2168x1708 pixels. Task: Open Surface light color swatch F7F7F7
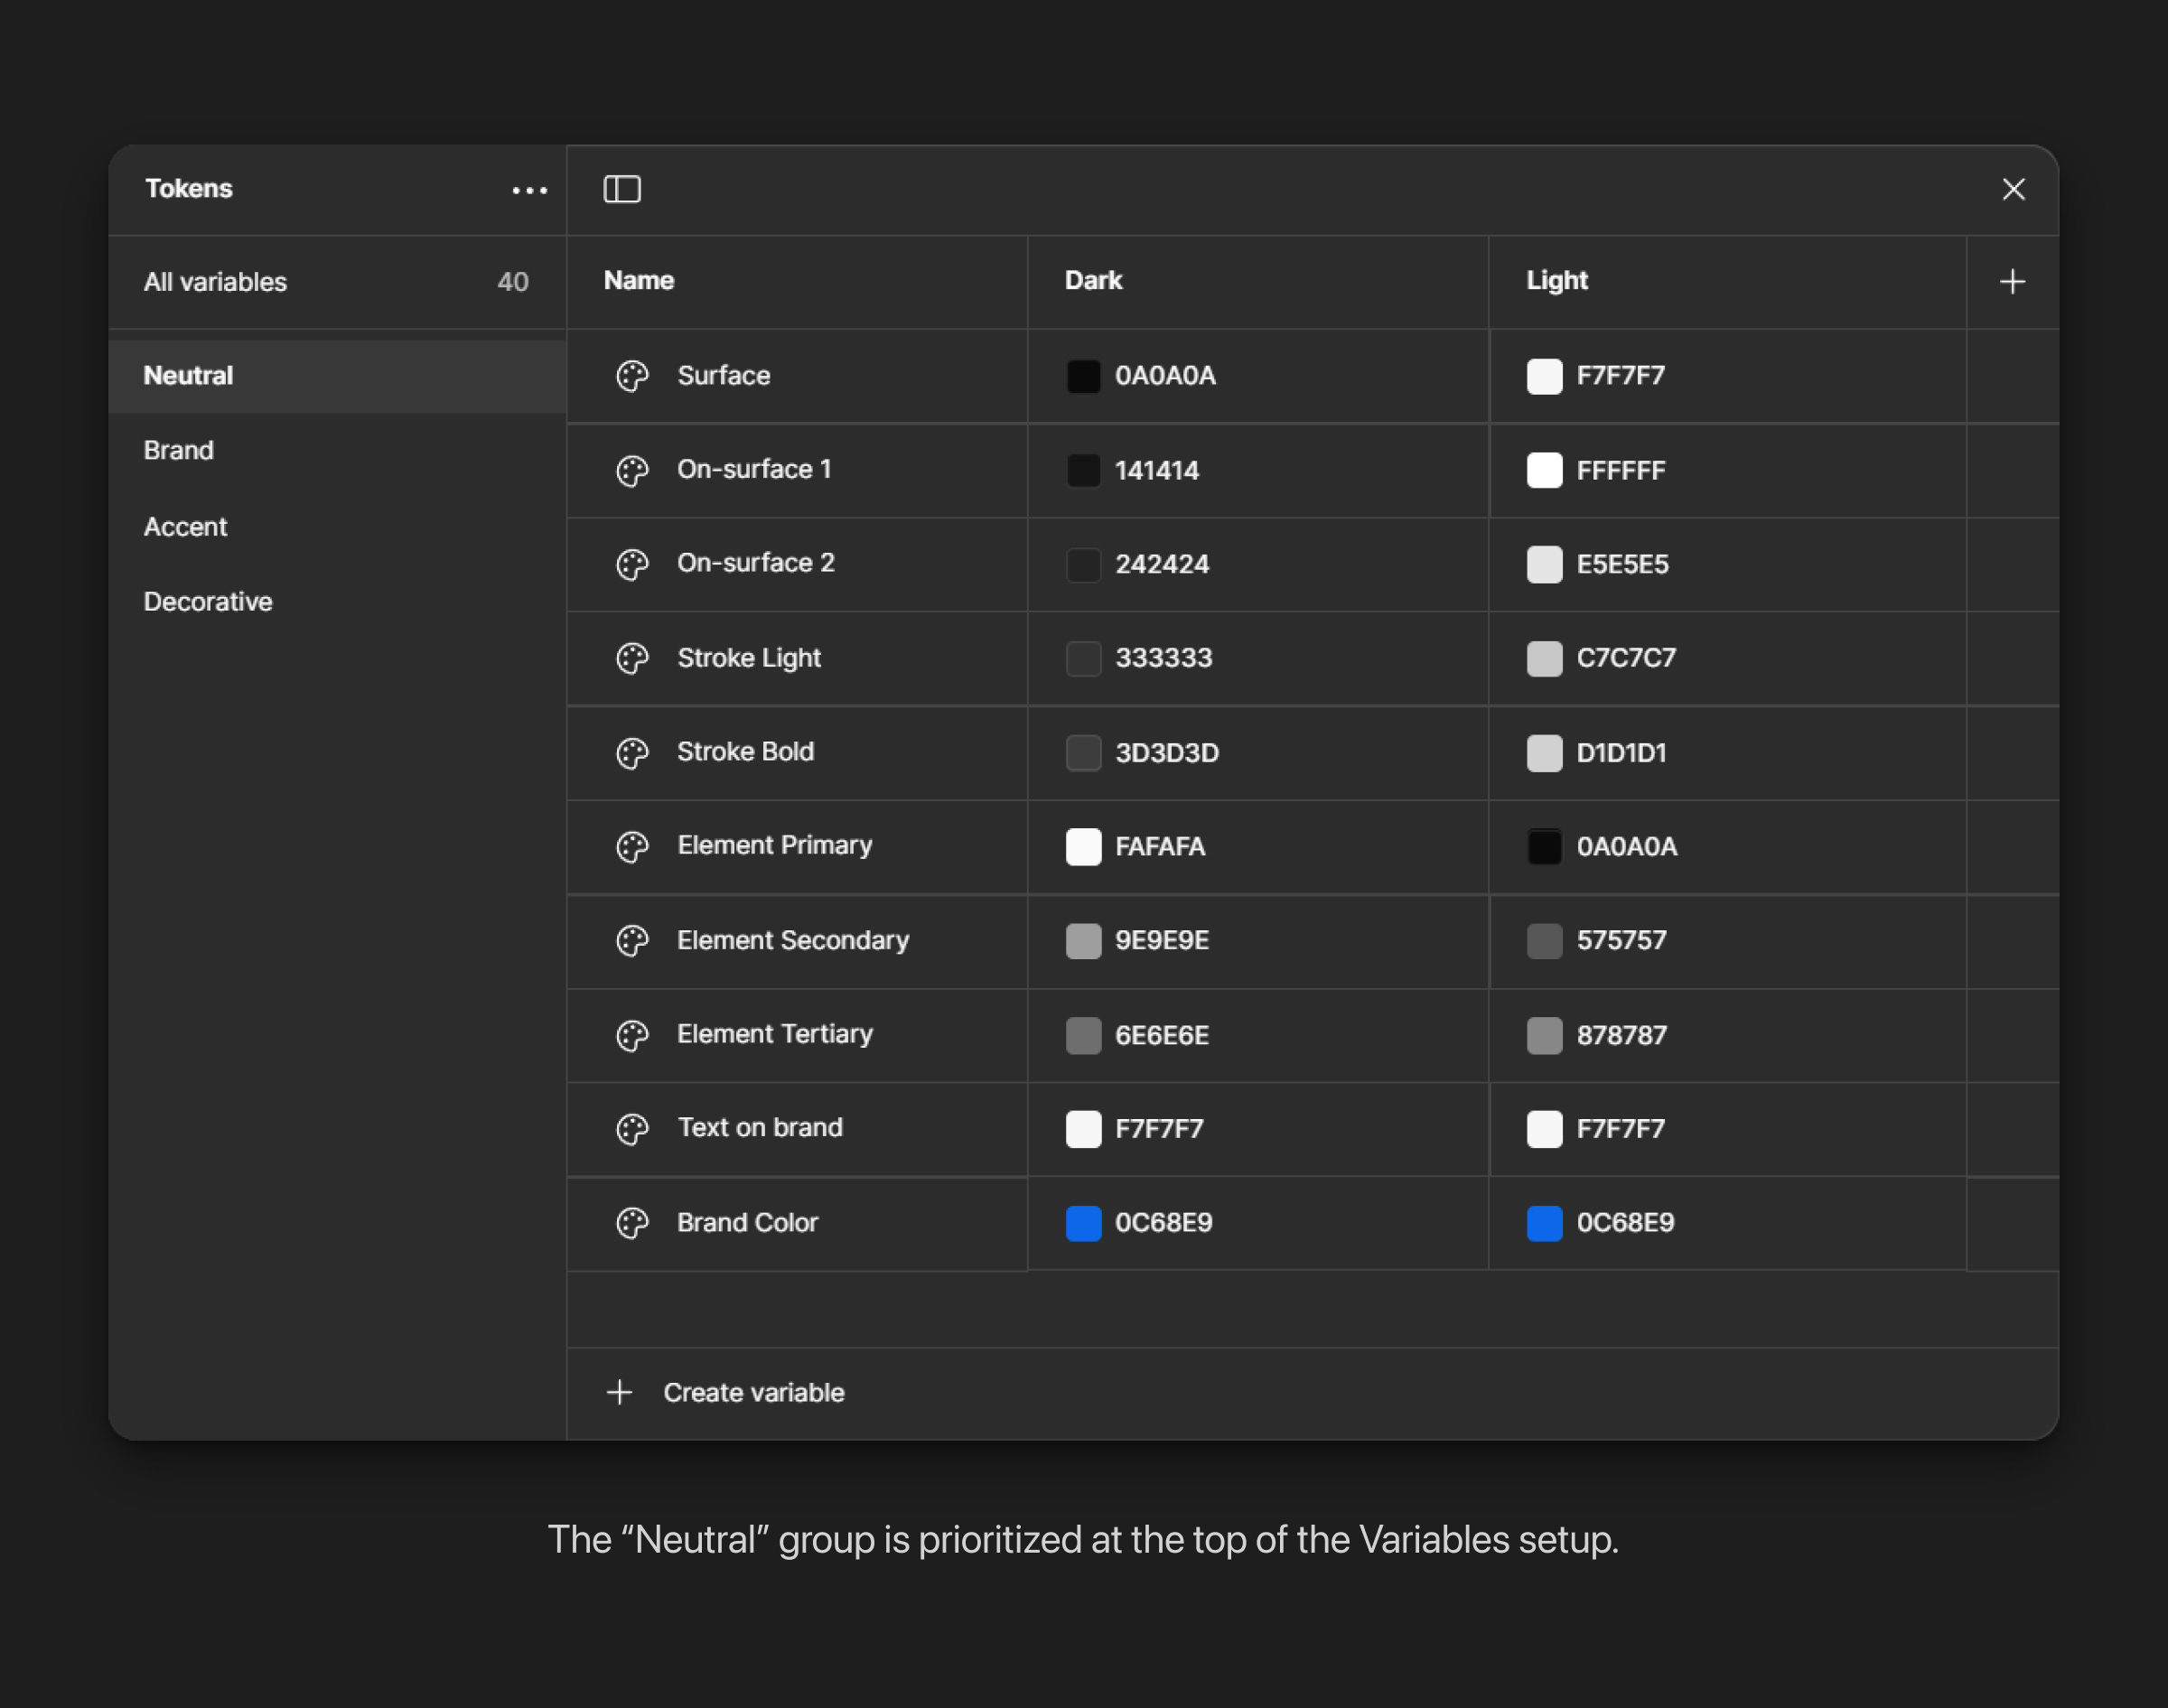point(1544,376)
